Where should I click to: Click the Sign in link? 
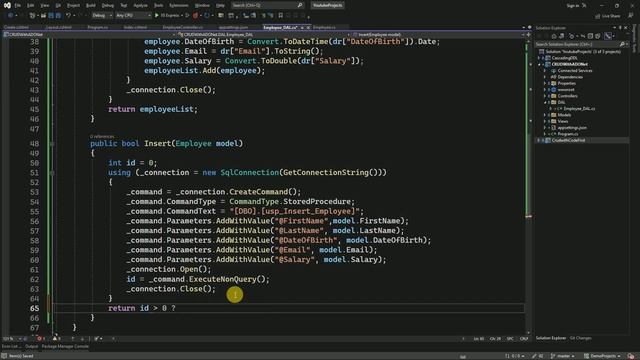573,5
